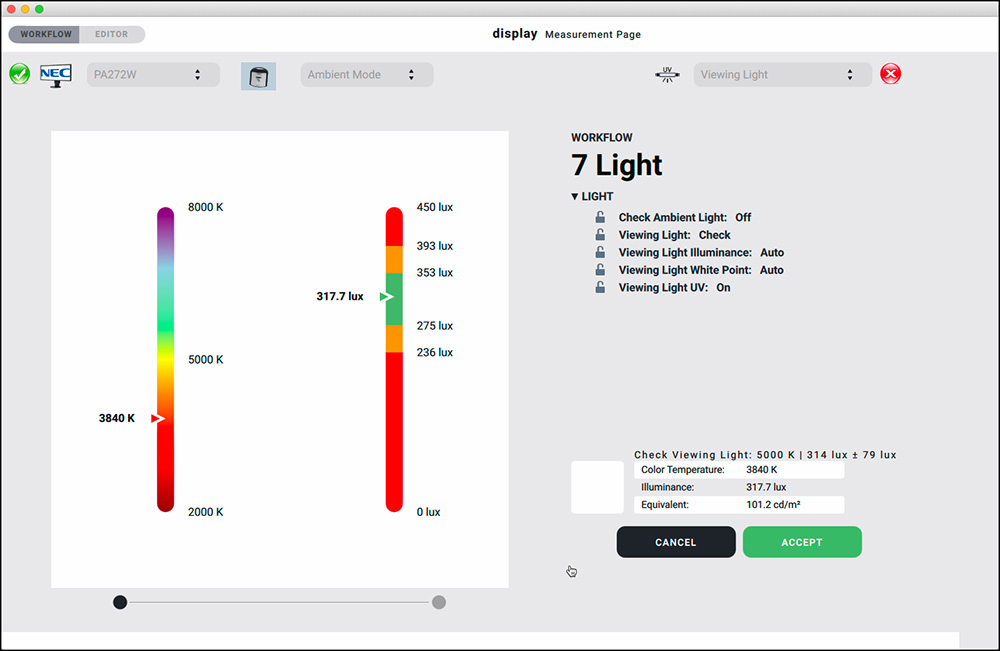1000x651 pixels.
Task: Click the 5000 K scale label
Action: pos(205,360)
